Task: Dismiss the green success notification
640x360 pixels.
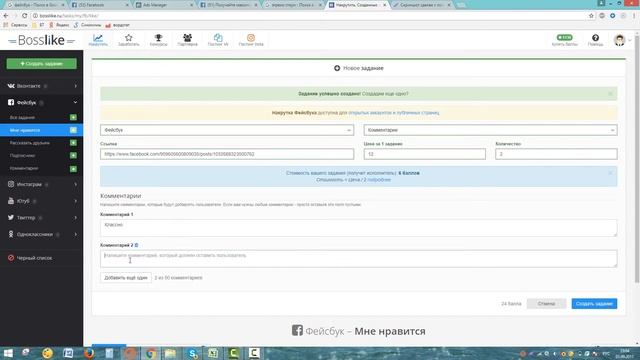Action: [610, 93]
